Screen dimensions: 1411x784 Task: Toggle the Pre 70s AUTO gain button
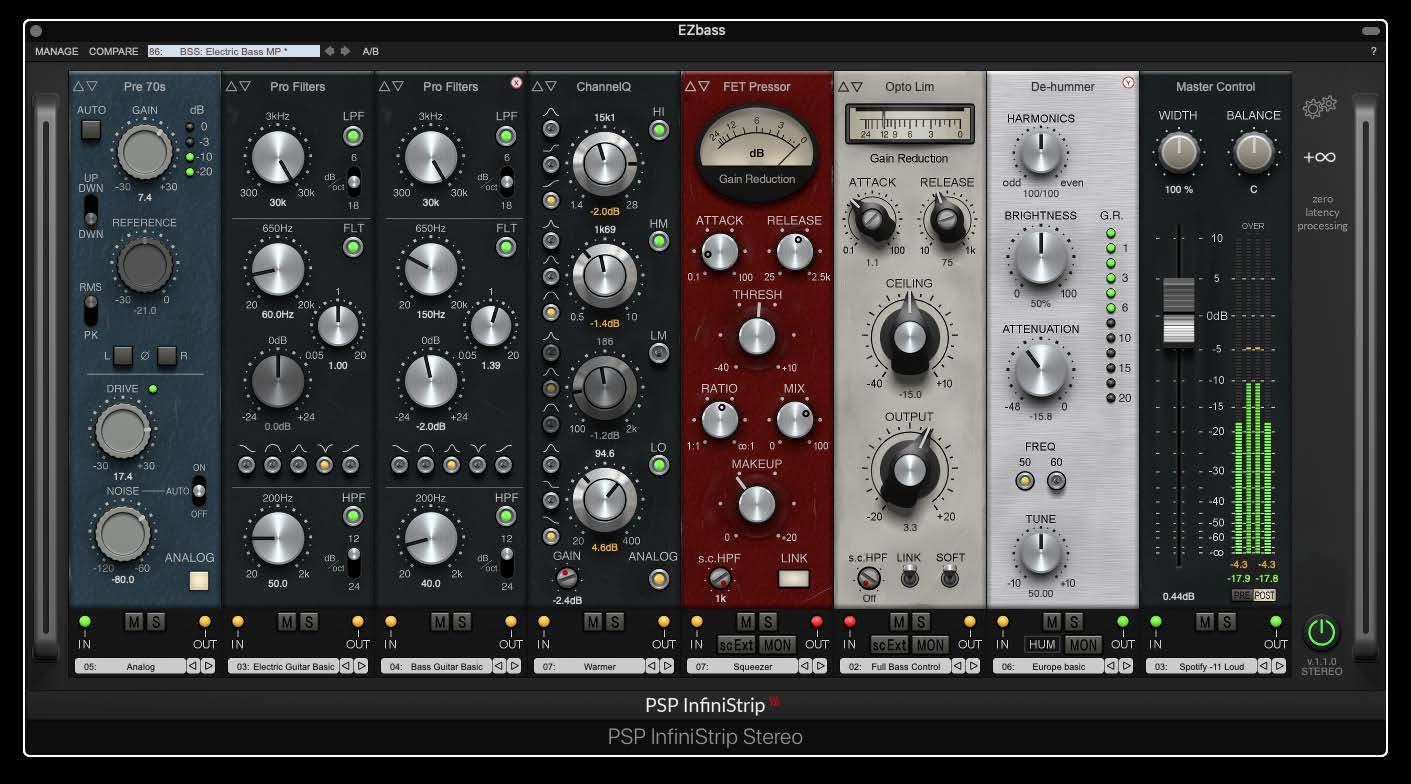point(91,129)
